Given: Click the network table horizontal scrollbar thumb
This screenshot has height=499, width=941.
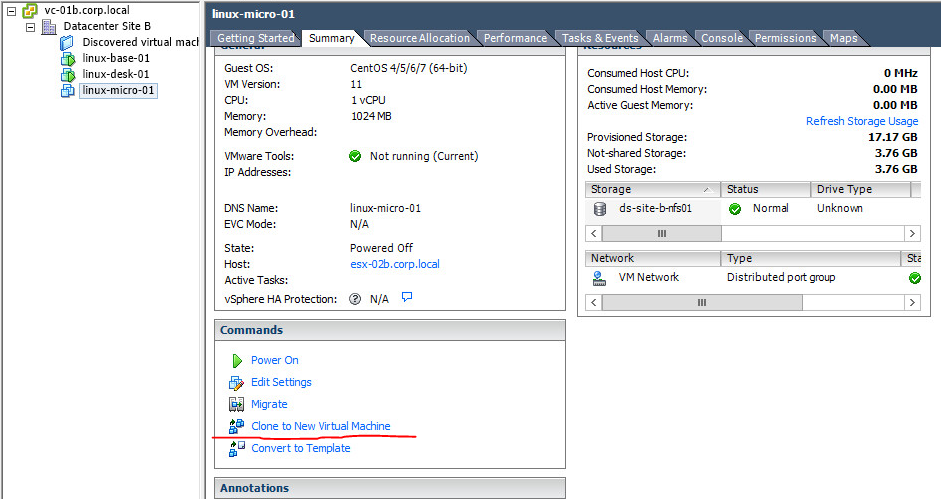Looking at the screenshot, I should 702,303.
